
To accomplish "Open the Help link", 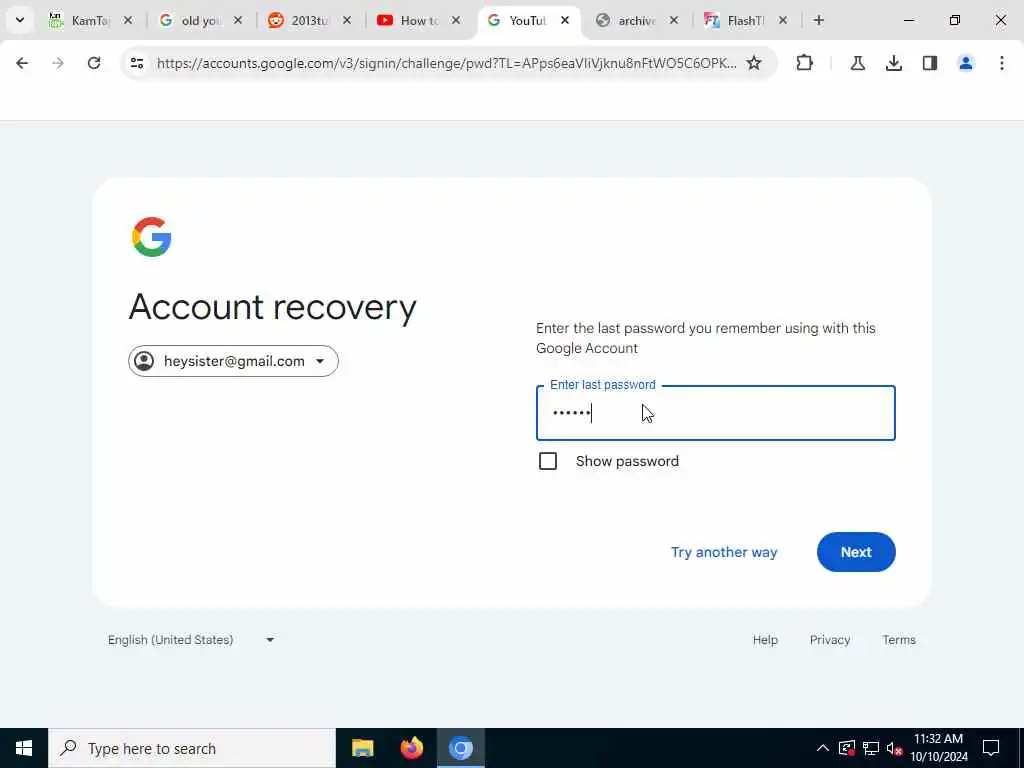I will click(765, 640).
